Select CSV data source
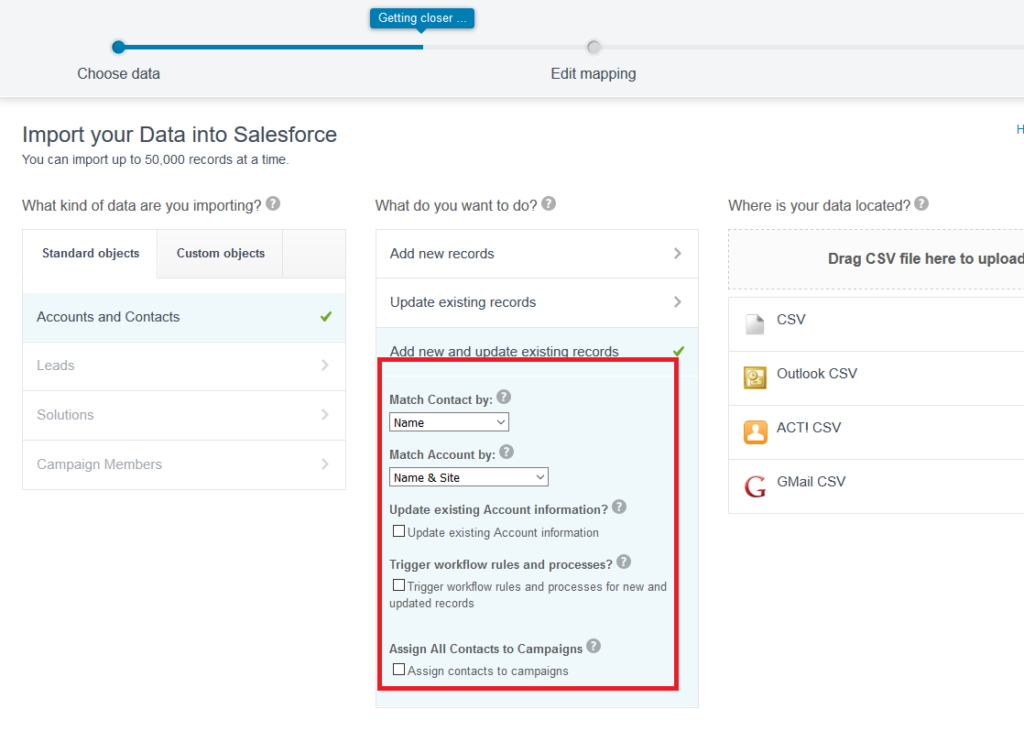Screen dimensions: 1024x731 pos(876,324)
